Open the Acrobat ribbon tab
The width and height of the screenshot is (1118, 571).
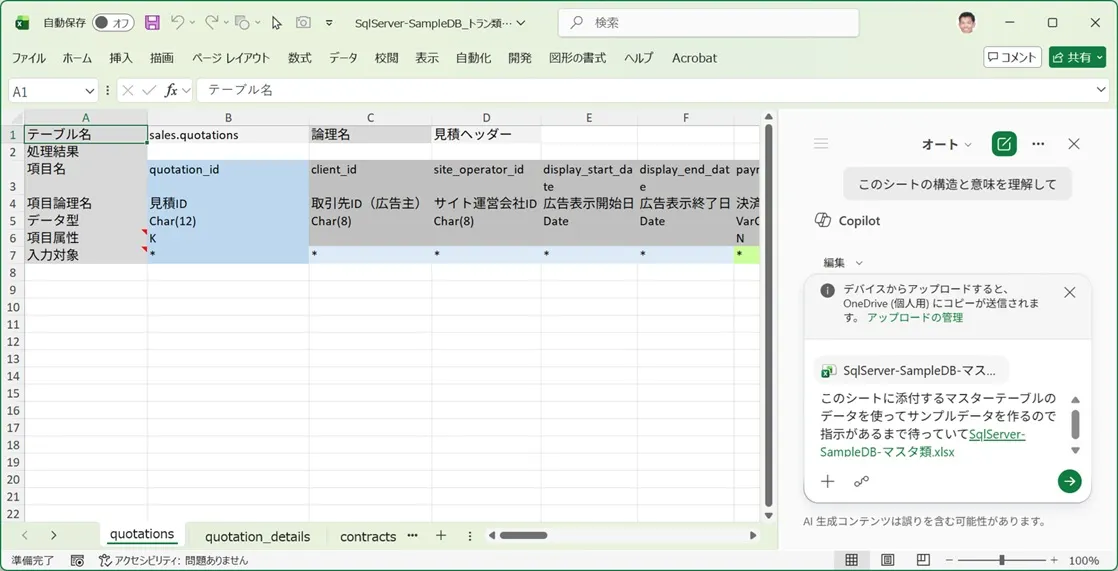[694, 58]
